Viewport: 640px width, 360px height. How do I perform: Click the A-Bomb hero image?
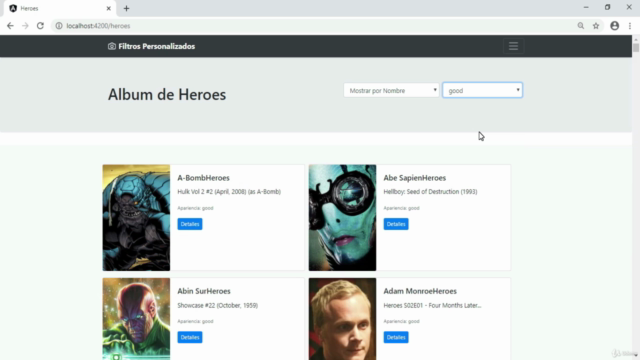click(136, 218)
